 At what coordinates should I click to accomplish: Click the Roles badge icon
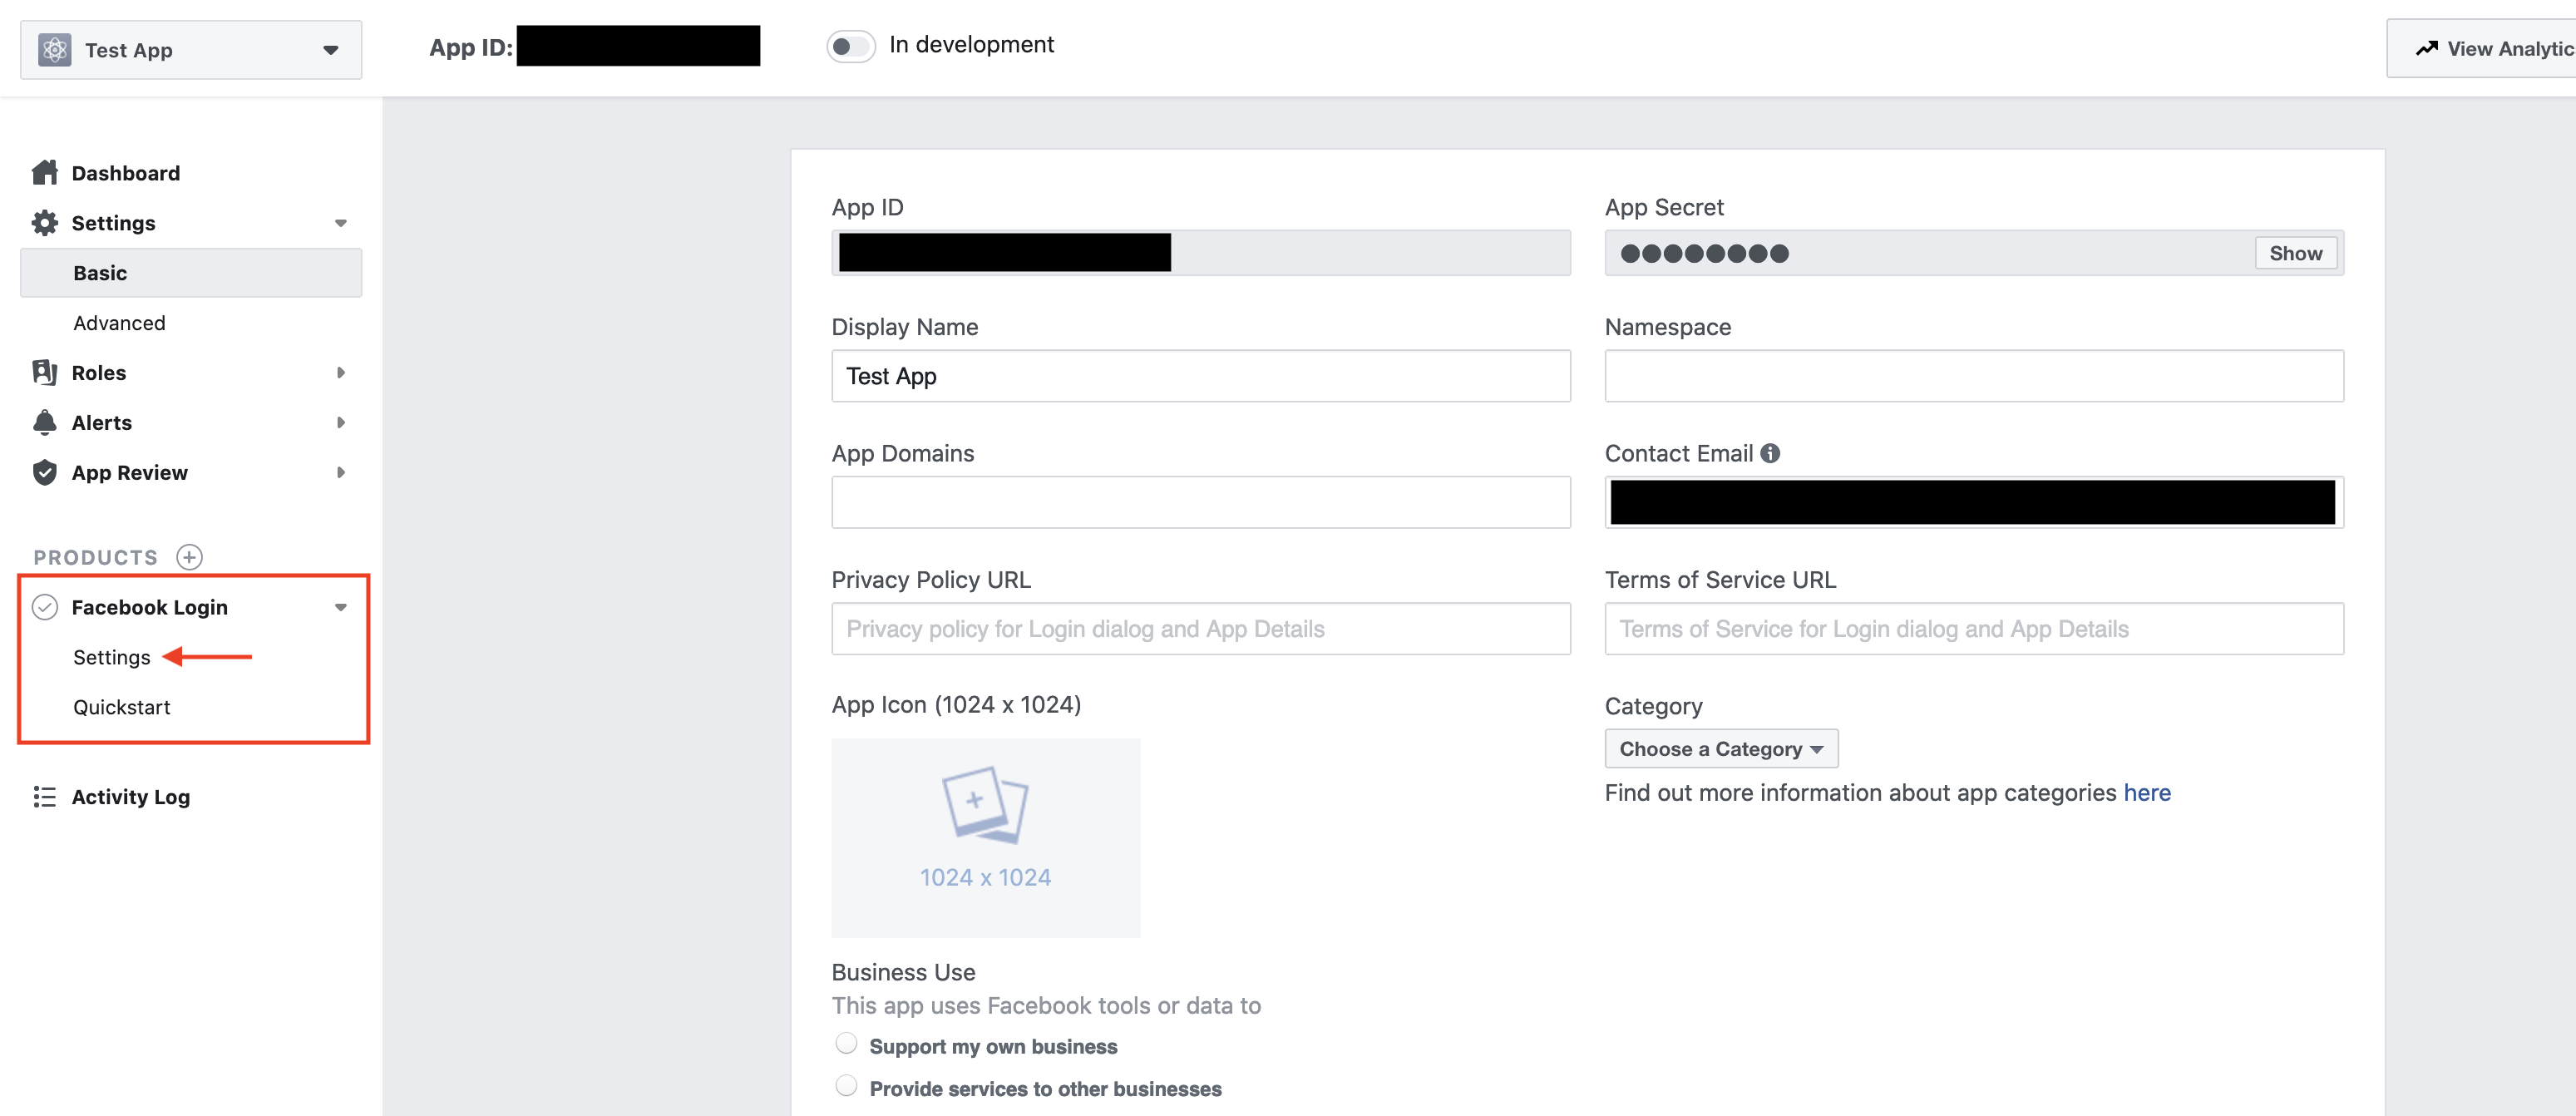tap(45, 372)
